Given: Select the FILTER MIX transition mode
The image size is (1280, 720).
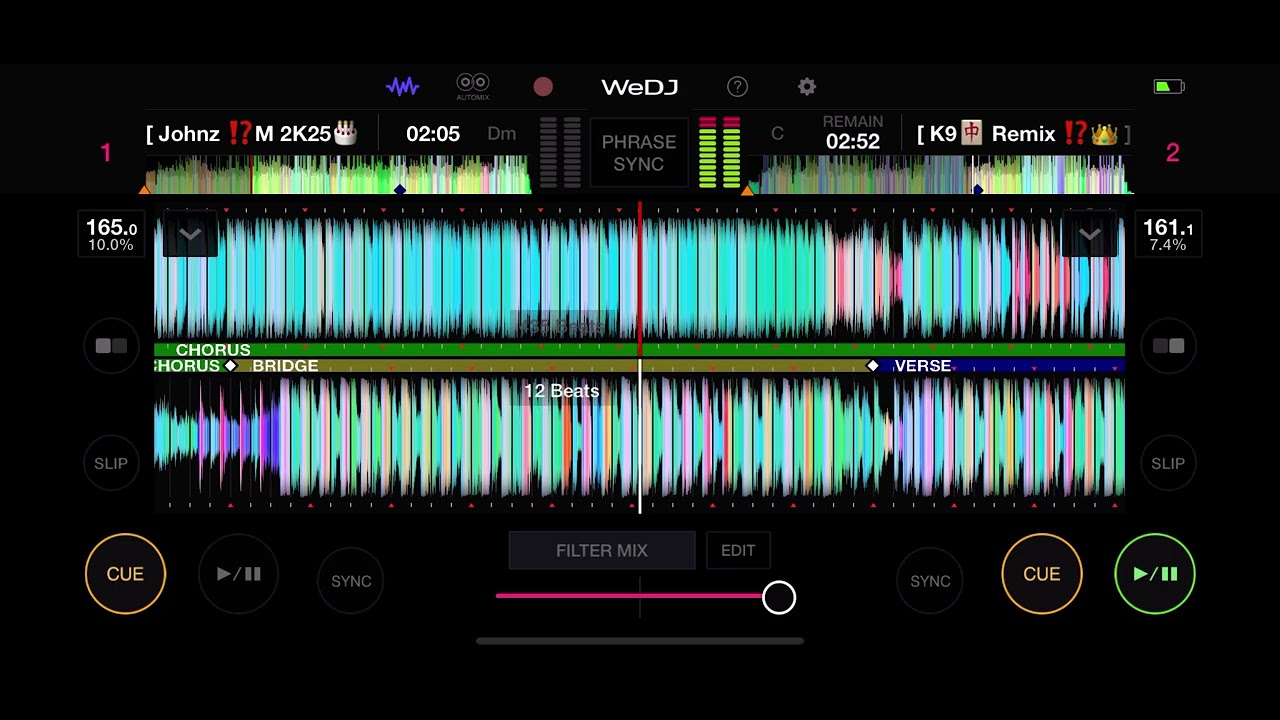Looking at the screenshot, I should [602, 551].
